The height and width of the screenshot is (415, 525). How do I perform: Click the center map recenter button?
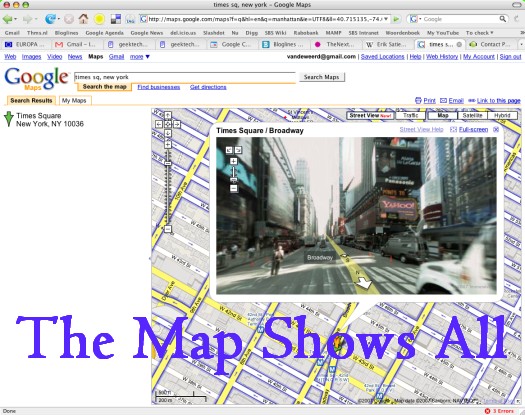168,124
